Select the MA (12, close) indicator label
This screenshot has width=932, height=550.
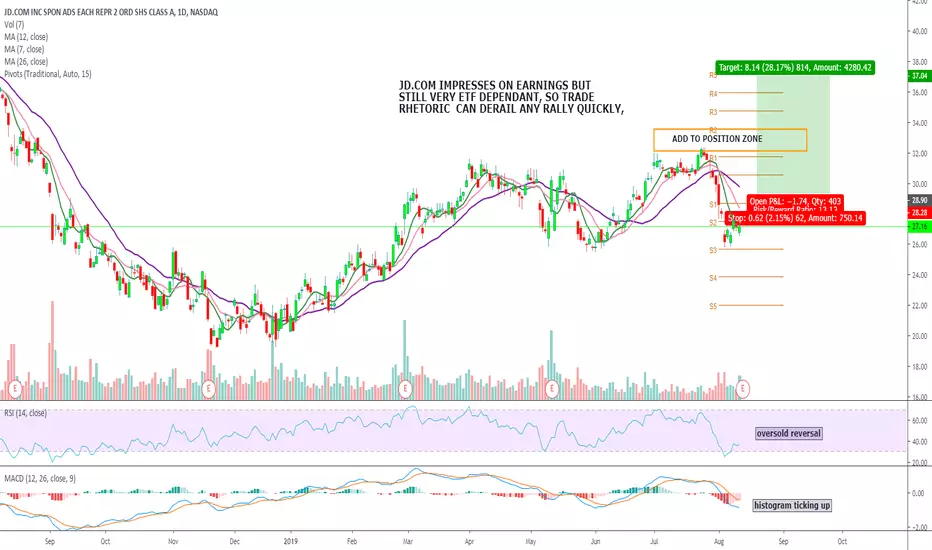[x=26, y=37]
